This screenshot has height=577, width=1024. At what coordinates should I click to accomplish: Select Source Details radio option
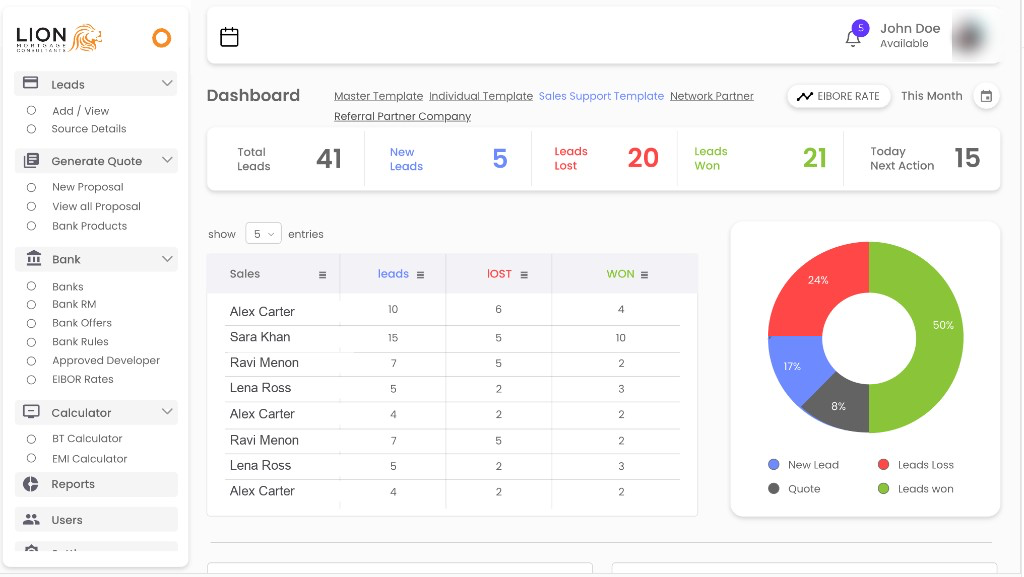(31, 129)
